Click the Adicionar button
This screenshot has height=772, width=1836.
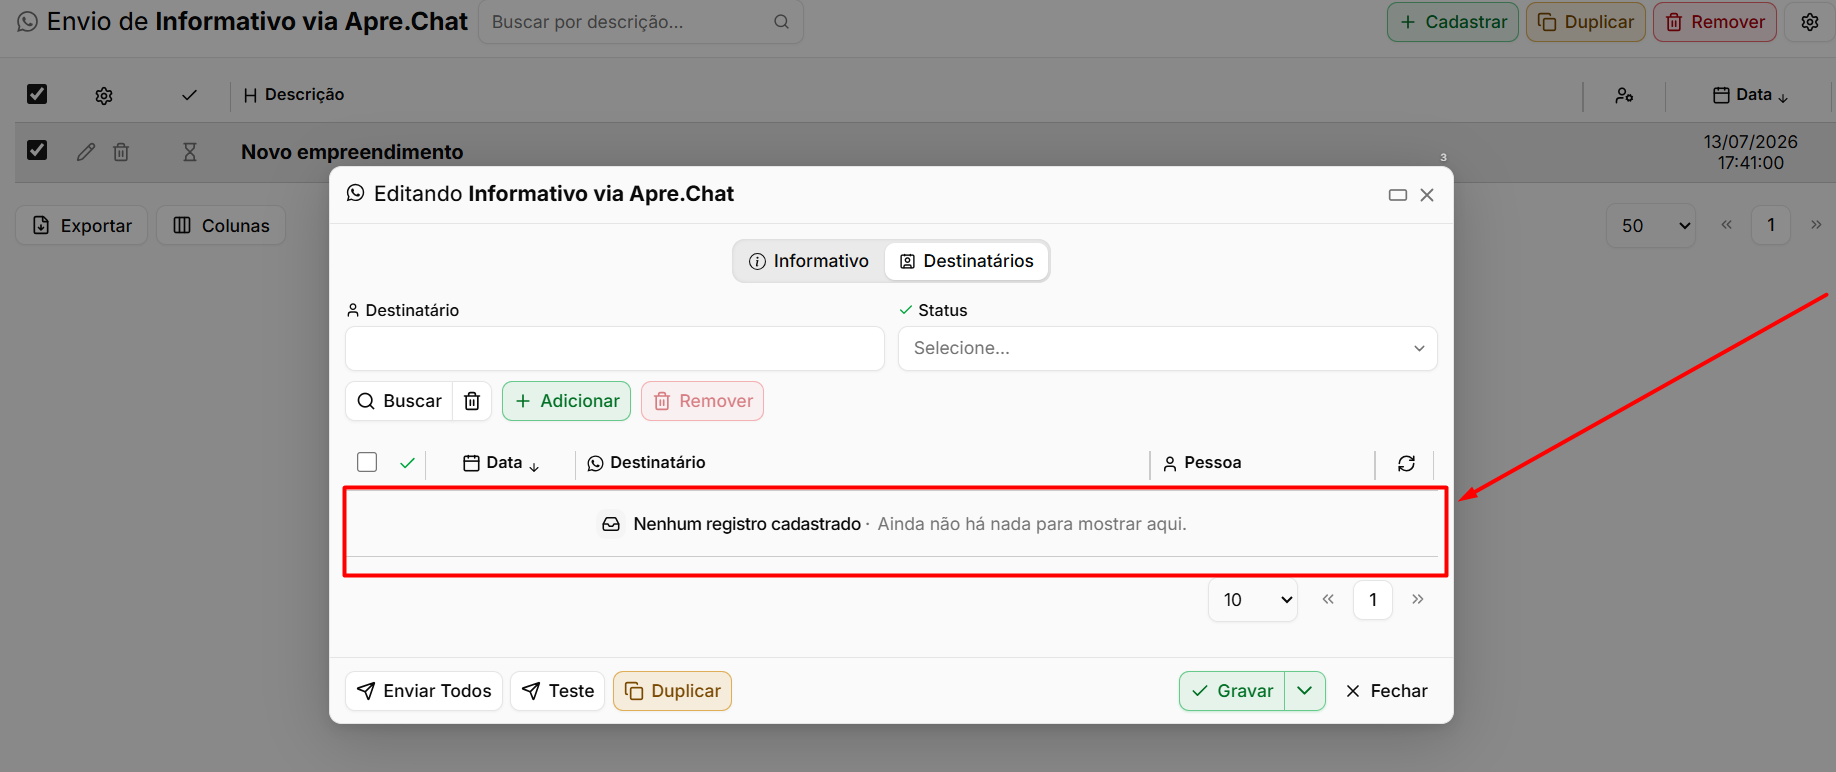pos(566,401)
